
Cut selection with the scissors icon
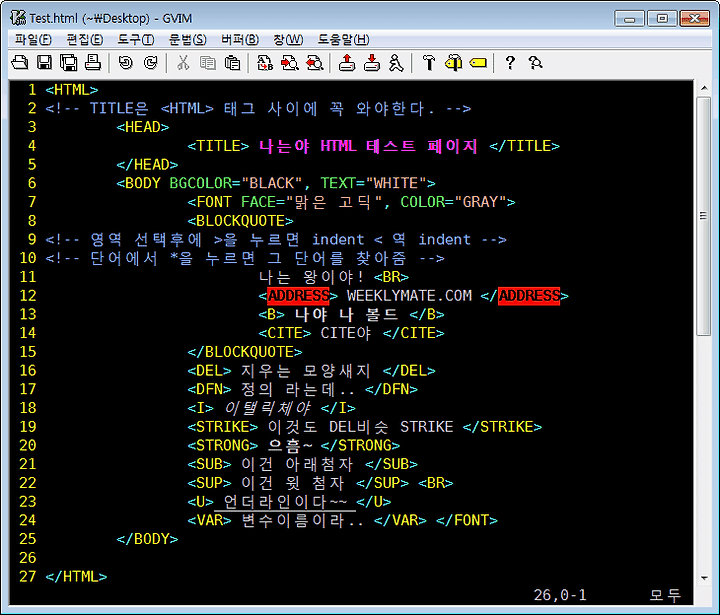tap(183, 62)
